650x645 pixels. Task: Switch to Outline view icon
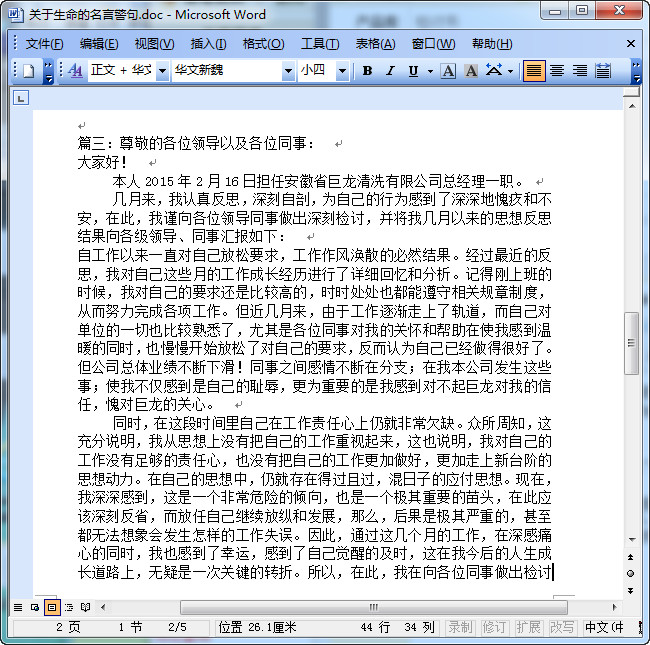tap(69, 608)
